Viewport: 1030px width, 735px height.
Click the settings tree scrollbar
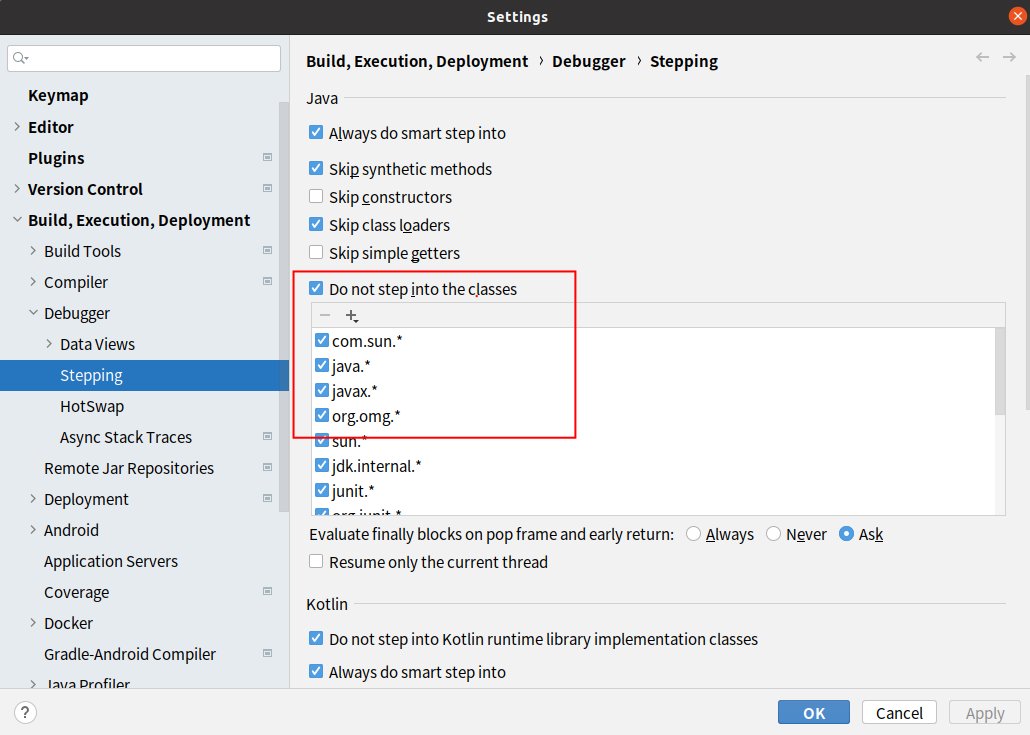(x=284, y=306)
